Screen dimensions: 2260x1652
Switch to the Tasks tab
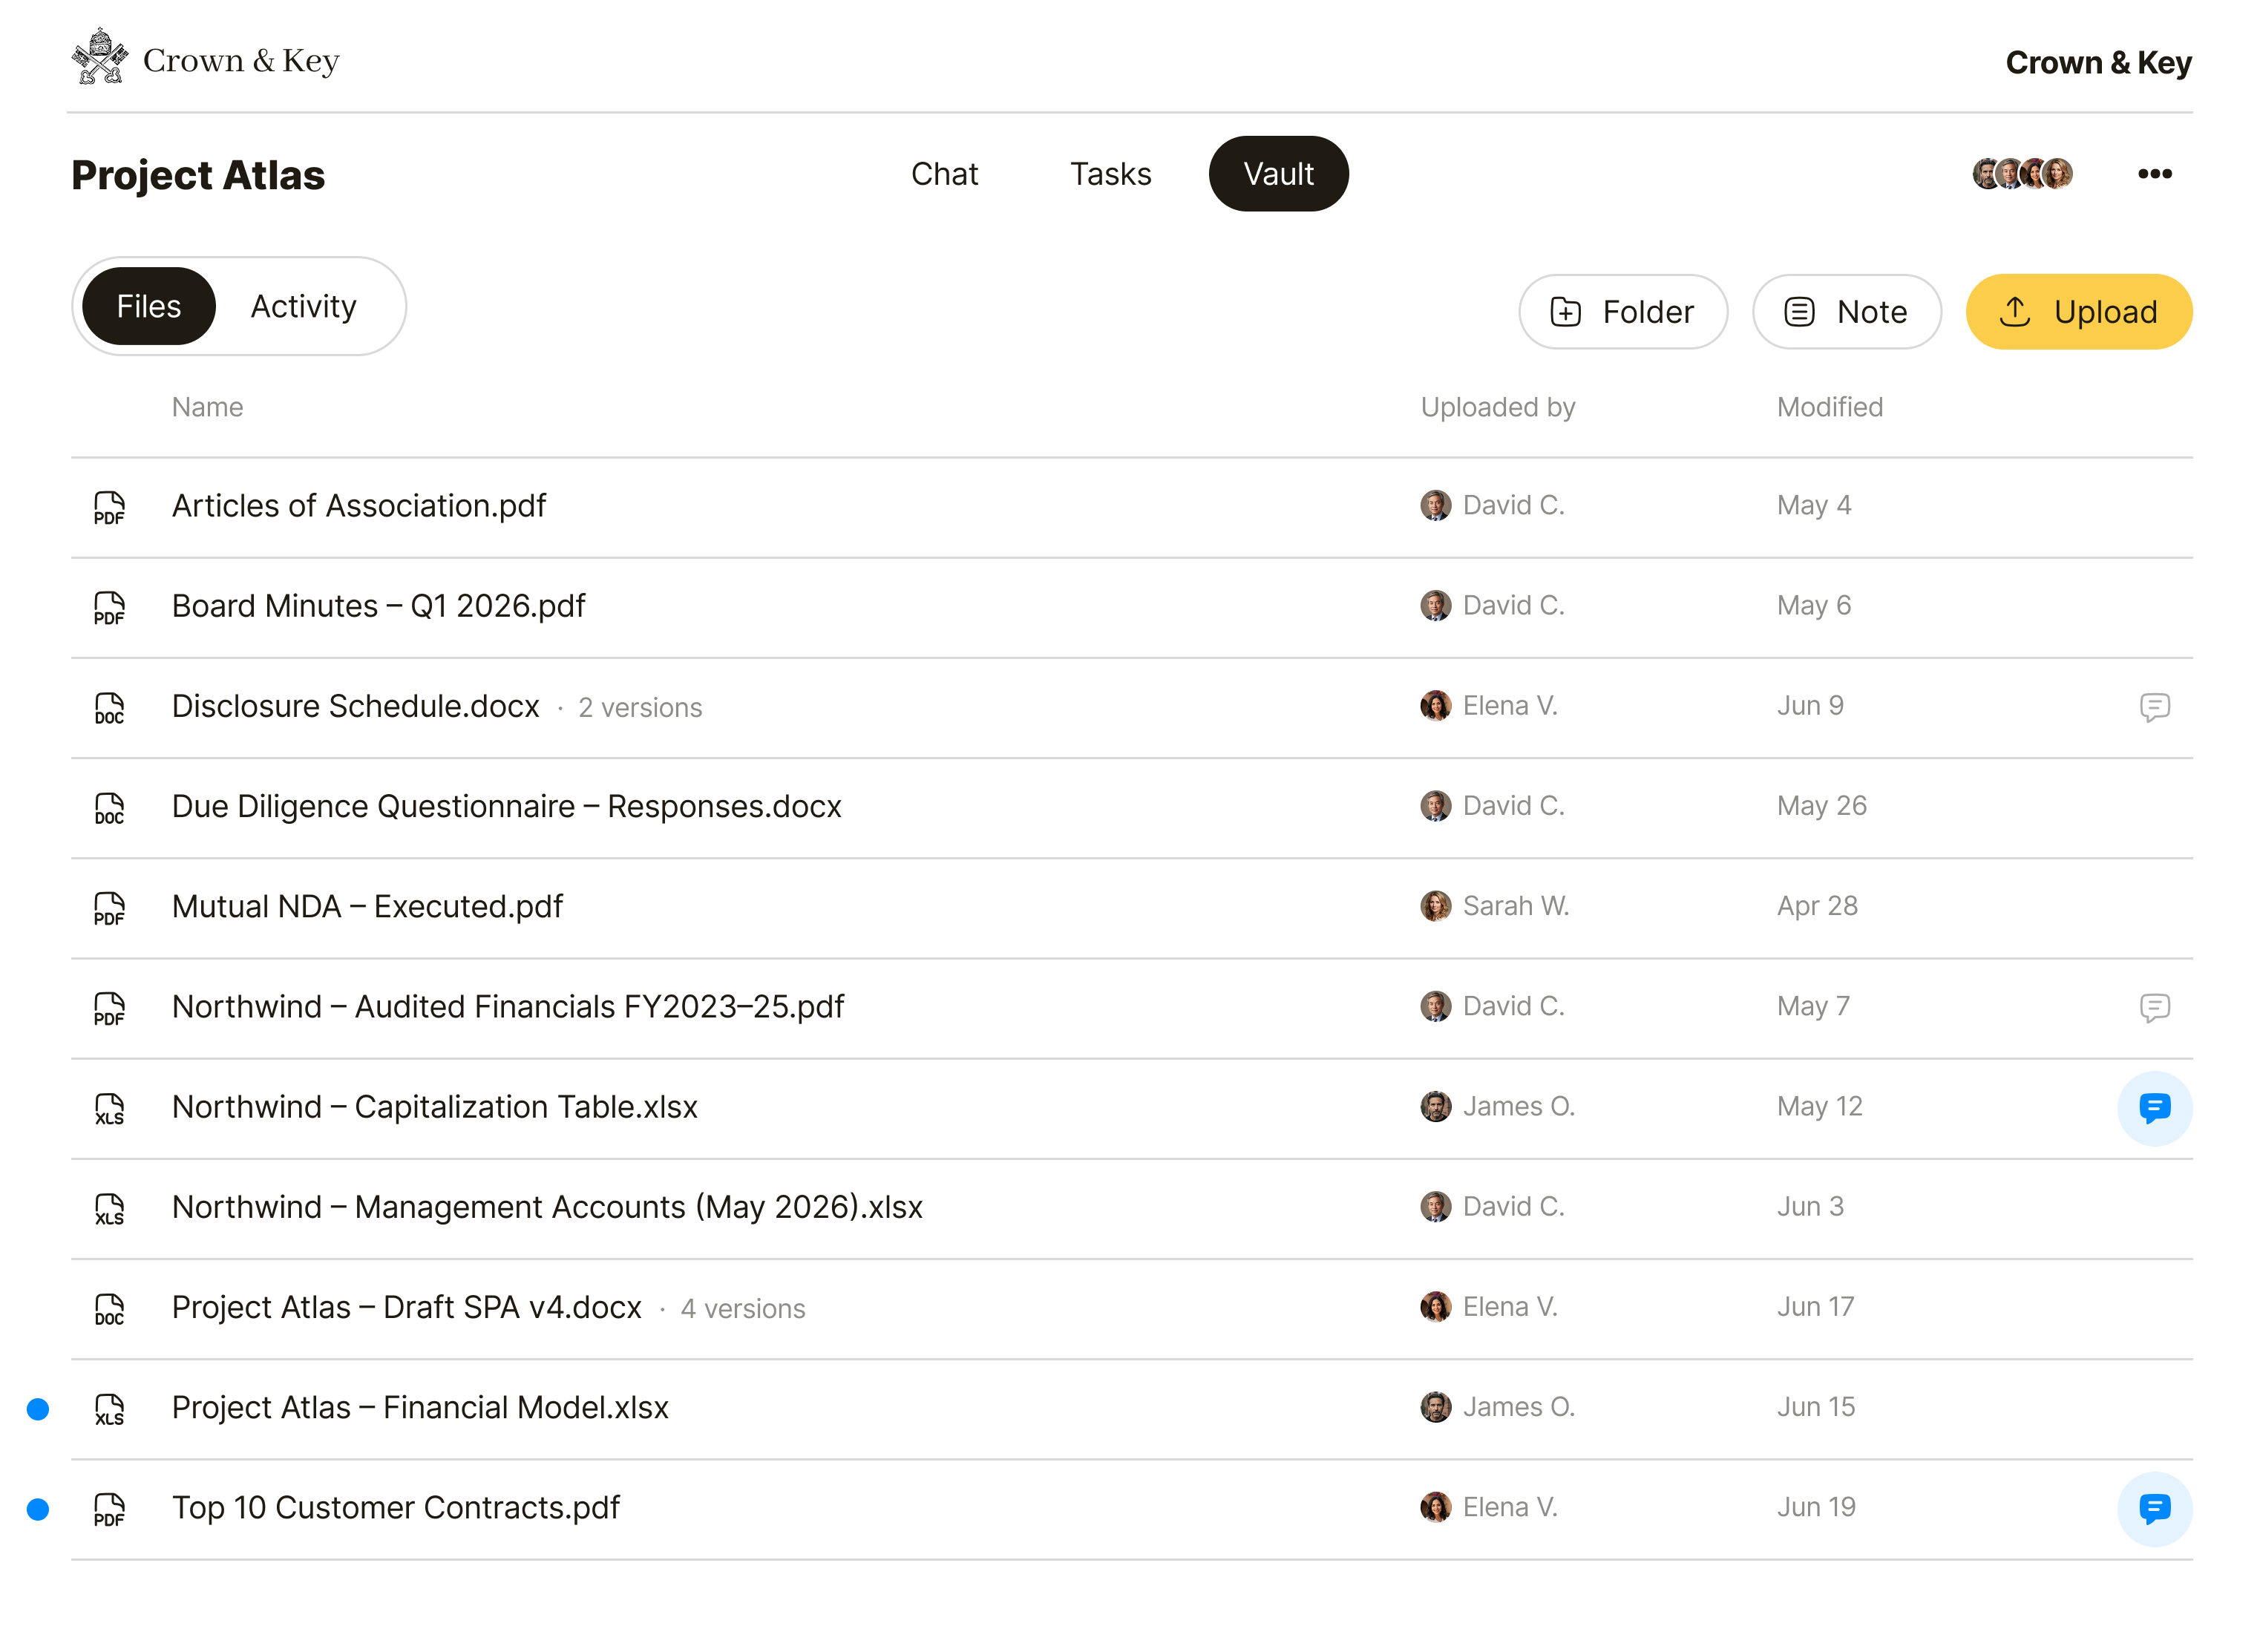[x=1110, y=174]
